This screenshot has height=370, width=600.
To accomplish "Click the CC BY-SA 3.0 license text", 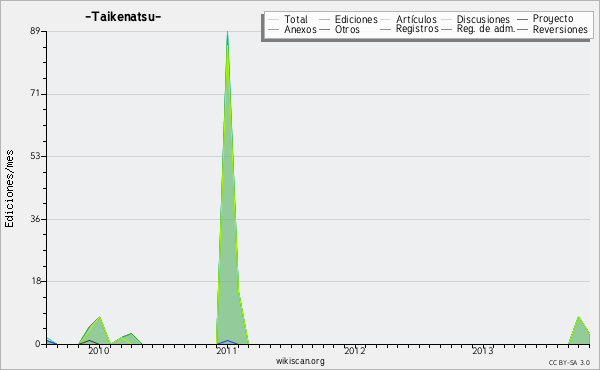I will point(569,363).
